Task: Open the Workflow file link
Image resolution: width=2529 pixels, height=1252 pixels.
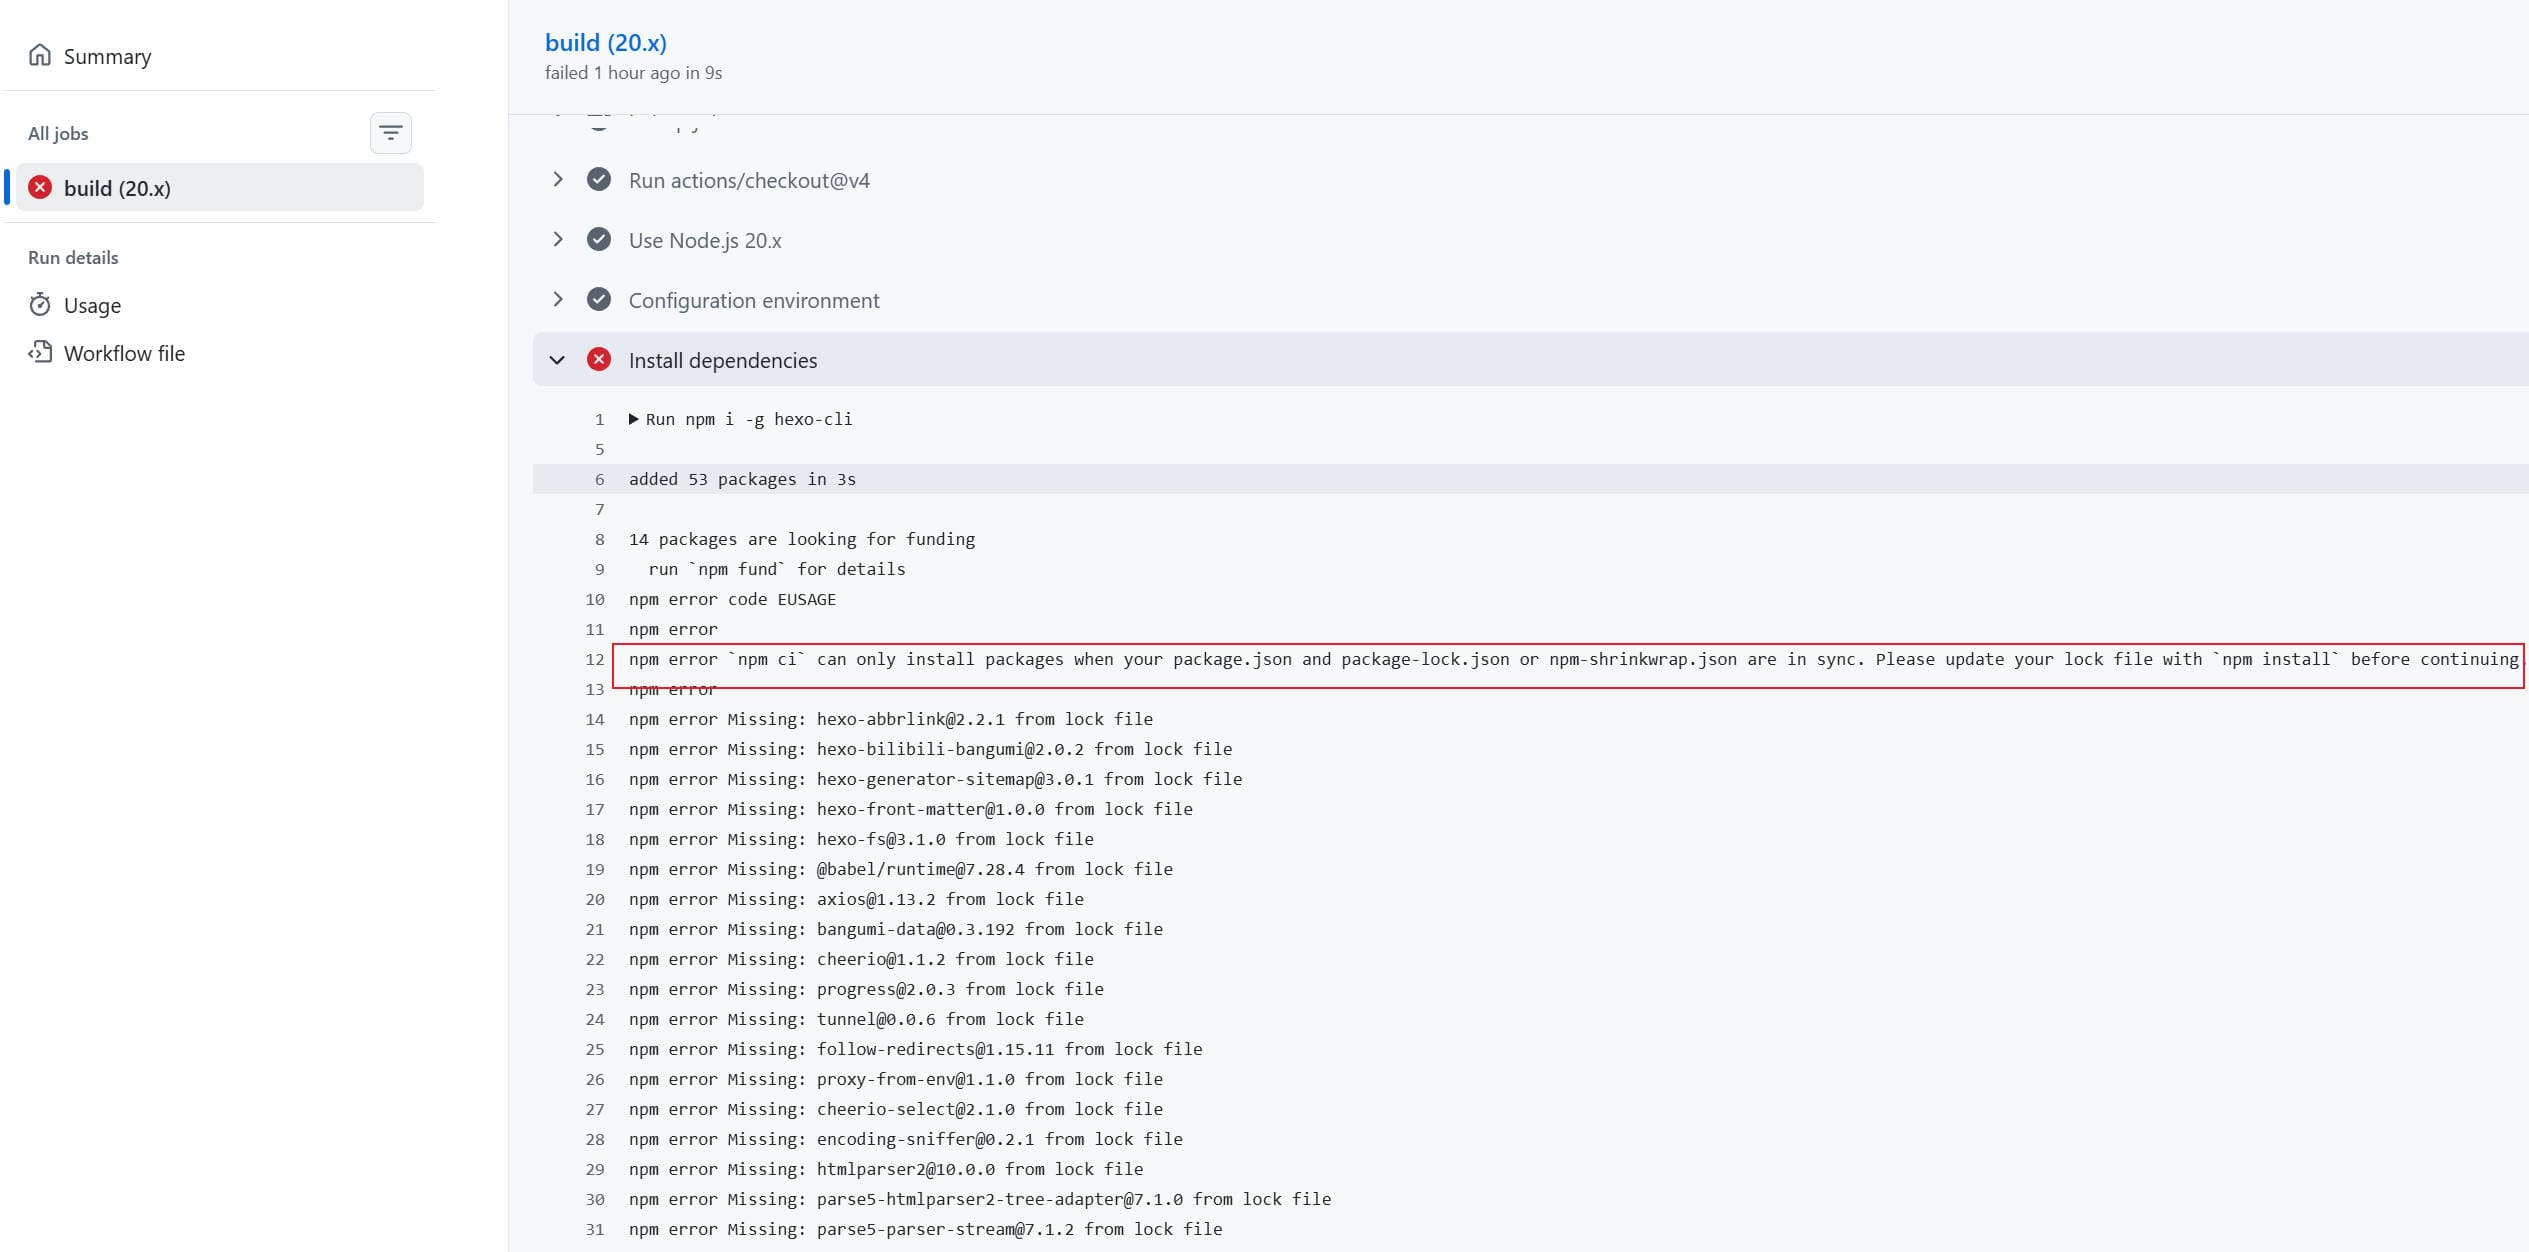Action: coord(124,354)
